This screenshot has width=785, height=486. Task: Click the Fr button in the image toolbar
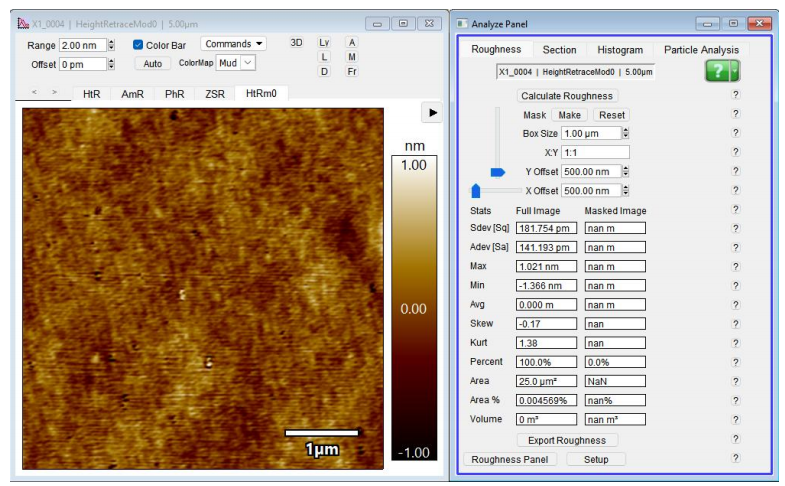coord(352,72)
